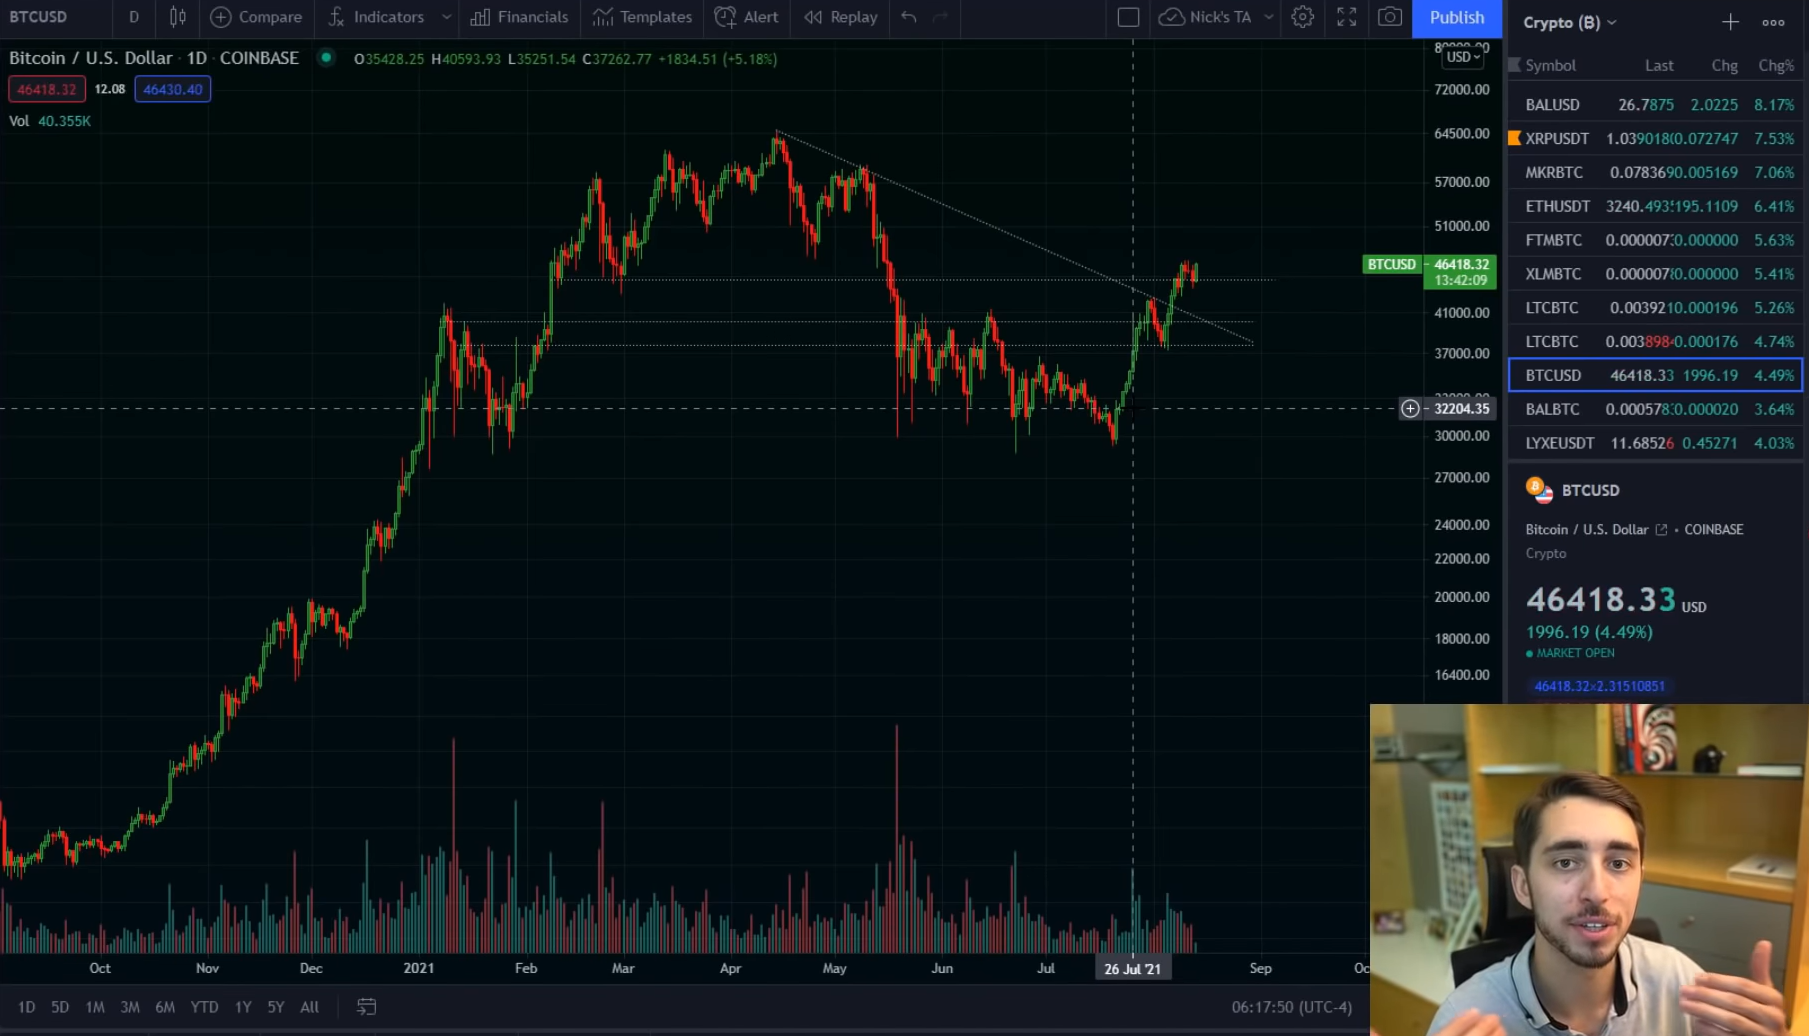Take a chart snapshot with the camera icon
The image size is (1809, 1036).
pyautogui.click(x=1388, y=17)
